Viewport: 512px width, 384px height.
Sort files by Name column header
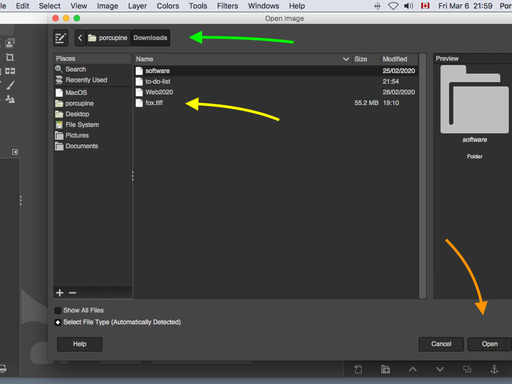(x=243, y=59)
